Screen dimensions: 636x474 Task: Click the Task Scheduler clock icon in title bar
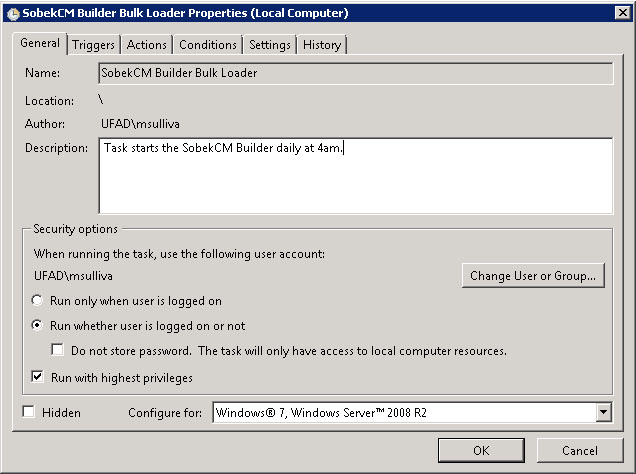[13, 13]
